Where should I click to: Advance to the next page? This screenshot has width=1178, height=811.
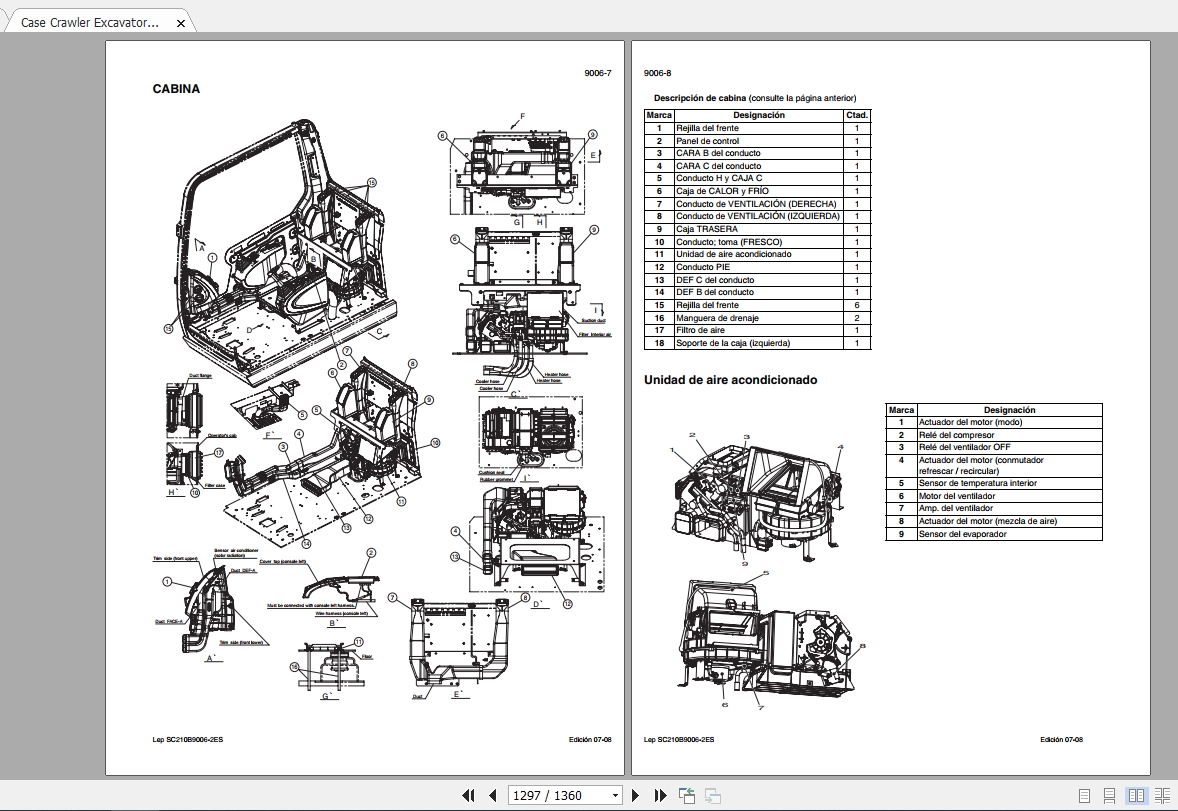[x=636, y=795]
